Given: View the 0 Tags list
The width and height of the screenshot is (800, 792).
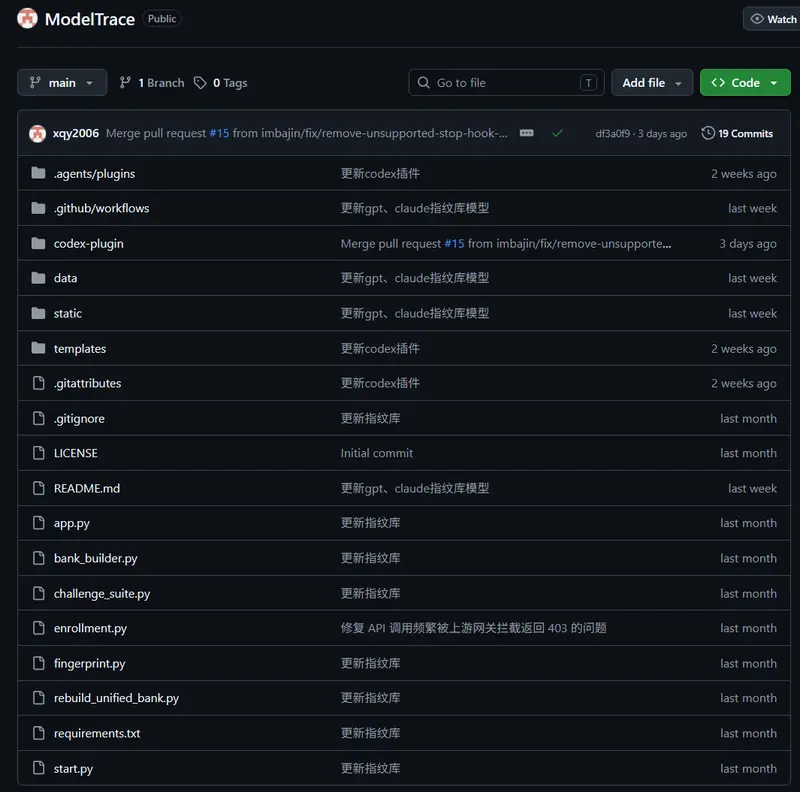Looking at the screenshot, I should pyautogui.click(x=220, y=83).
